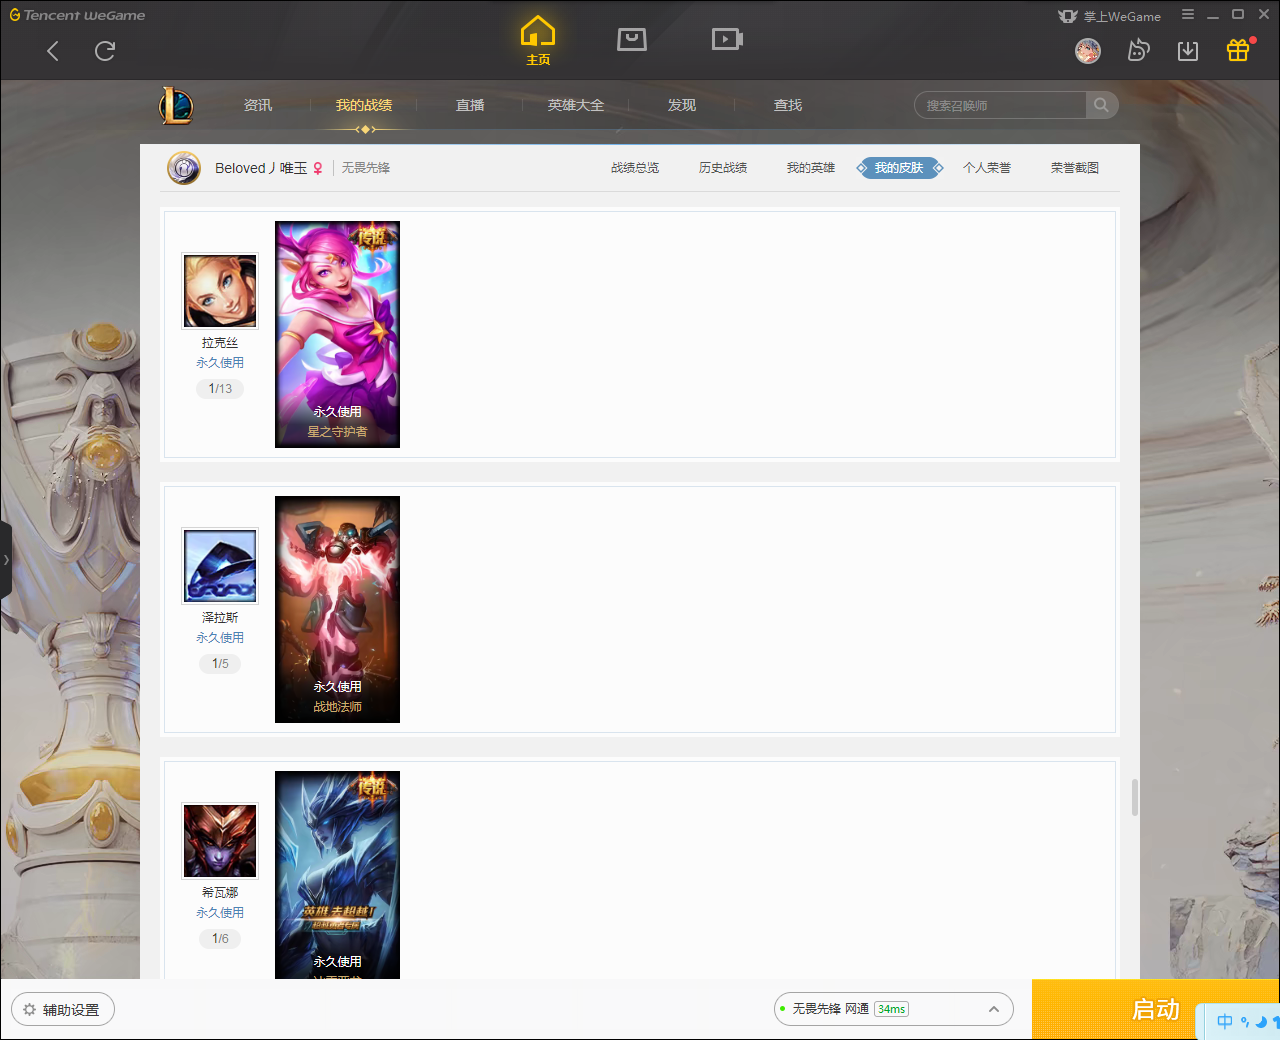Open the download manager icon
Image resolution: width=1280 pixels, height=1040 pixels.
[x=1188, y=51]
